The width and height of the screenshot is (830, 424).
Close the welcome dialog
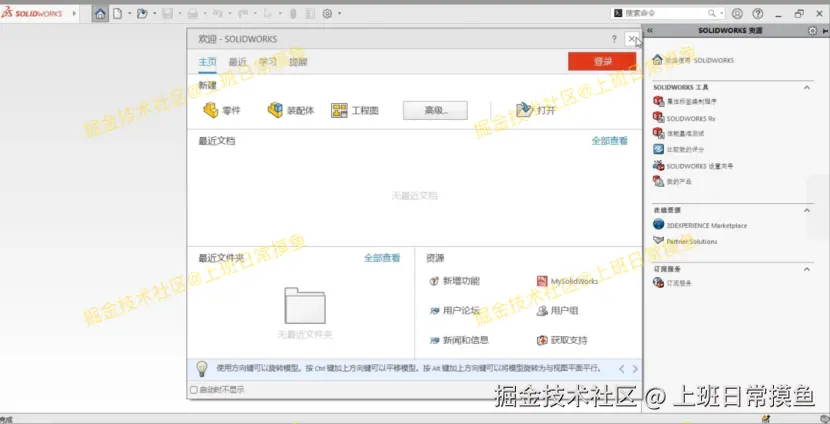tap(632, 39)
